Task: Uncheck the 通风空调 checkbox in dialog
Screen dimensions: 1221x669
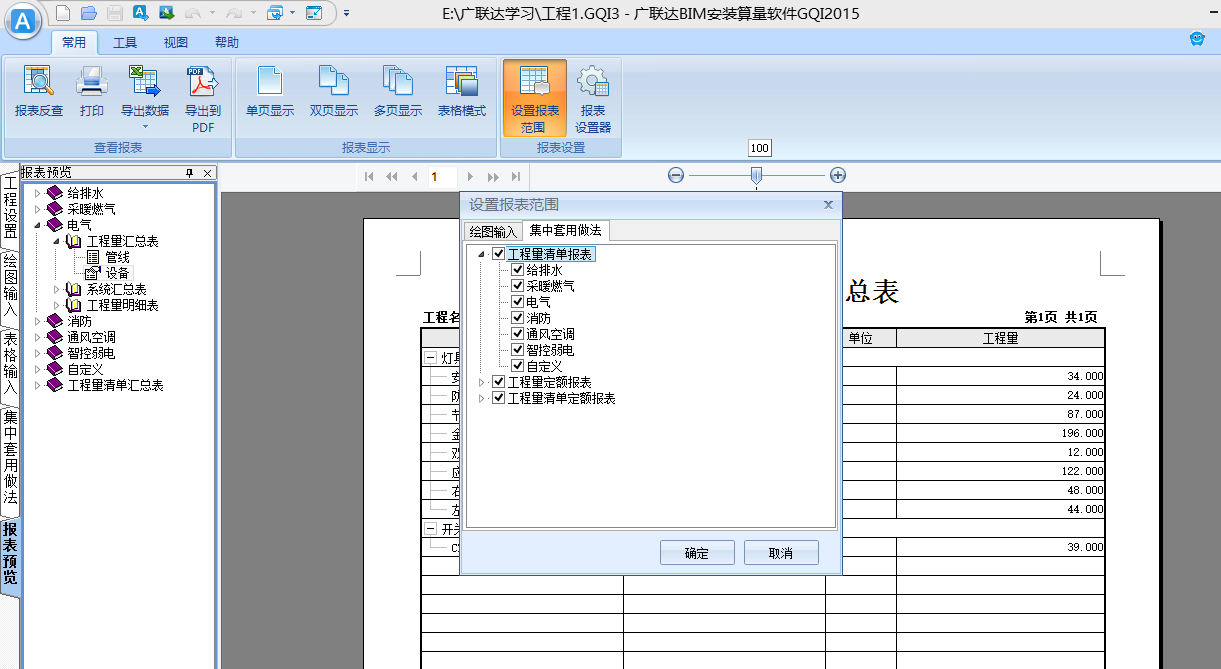Action: click(x=517, y=334)
